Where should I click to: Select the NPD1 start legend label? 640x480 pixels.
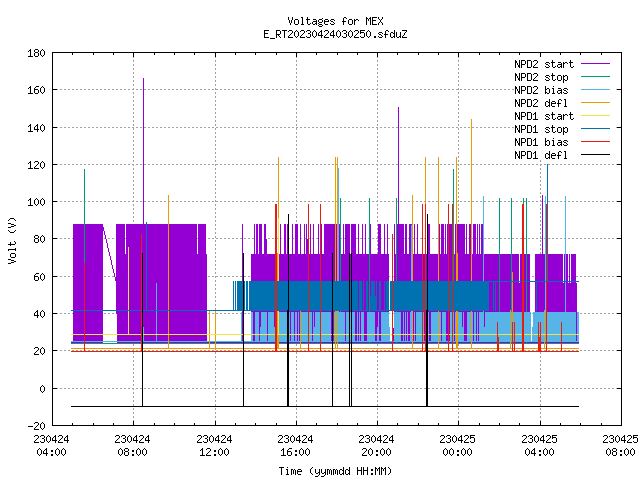pos(544,116)
